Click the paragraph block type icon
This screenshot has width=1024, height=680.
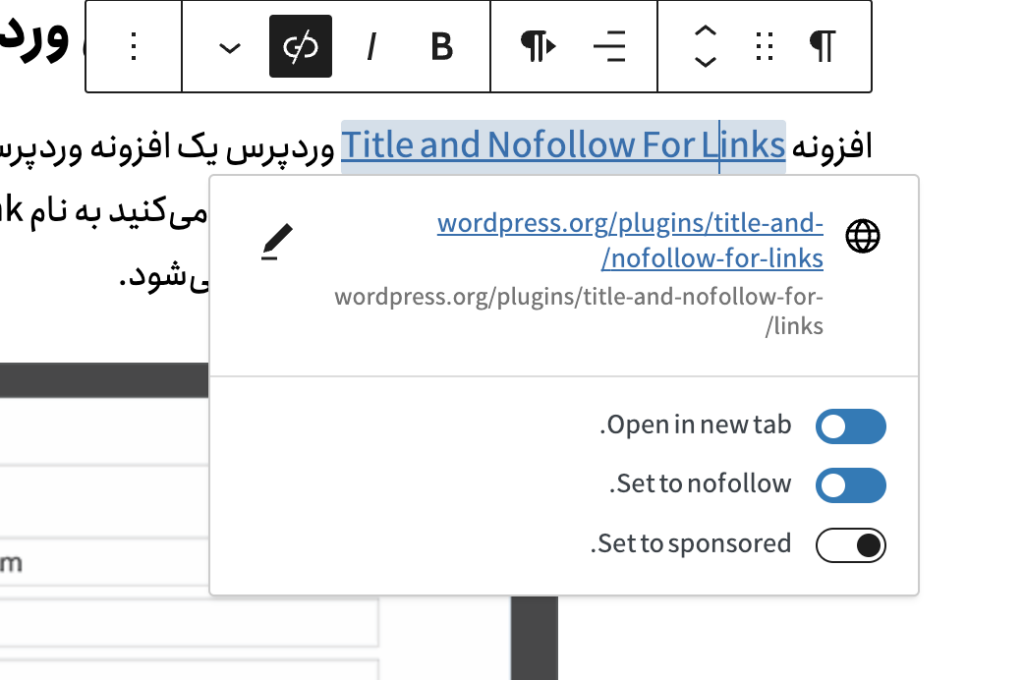[823, 46]
